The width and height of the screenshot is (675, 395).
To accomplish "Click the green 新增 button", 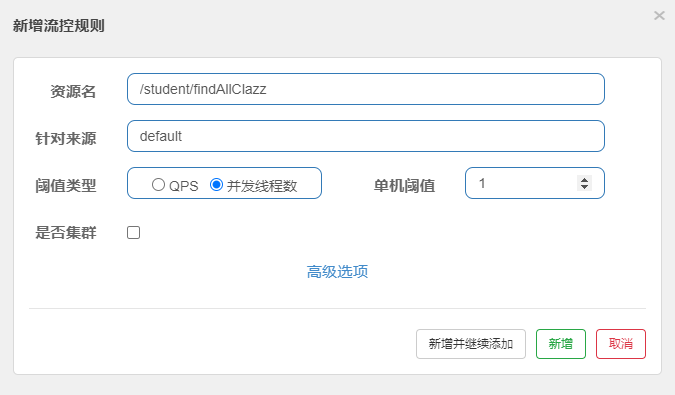I will pyautogui.click(x=560, y=344).
